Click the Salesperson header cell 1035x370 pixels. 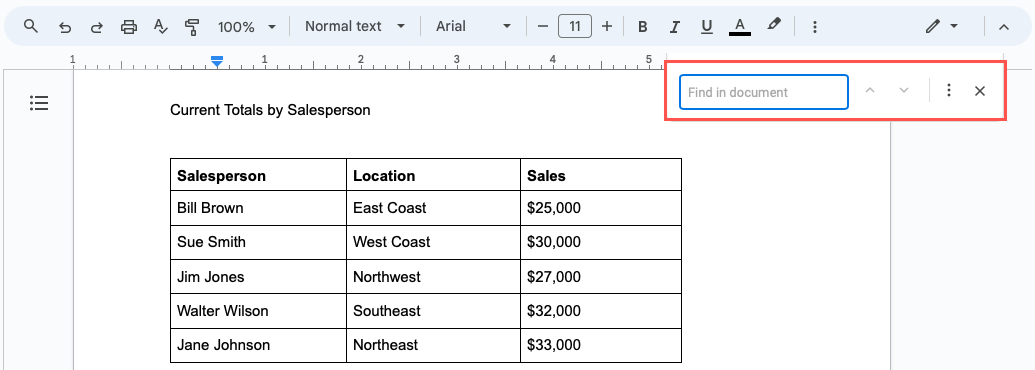coord(258,175)
